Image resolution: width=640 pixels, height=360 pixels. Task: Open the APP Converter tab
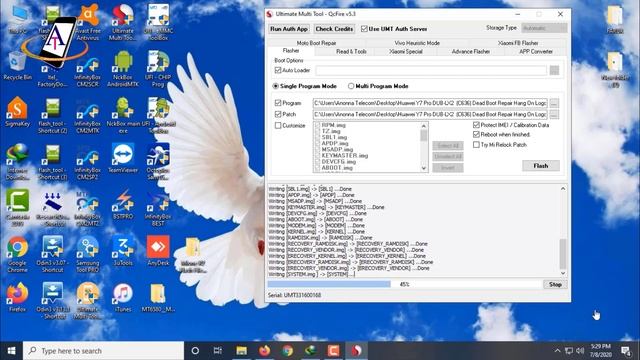tap(536, 51)
